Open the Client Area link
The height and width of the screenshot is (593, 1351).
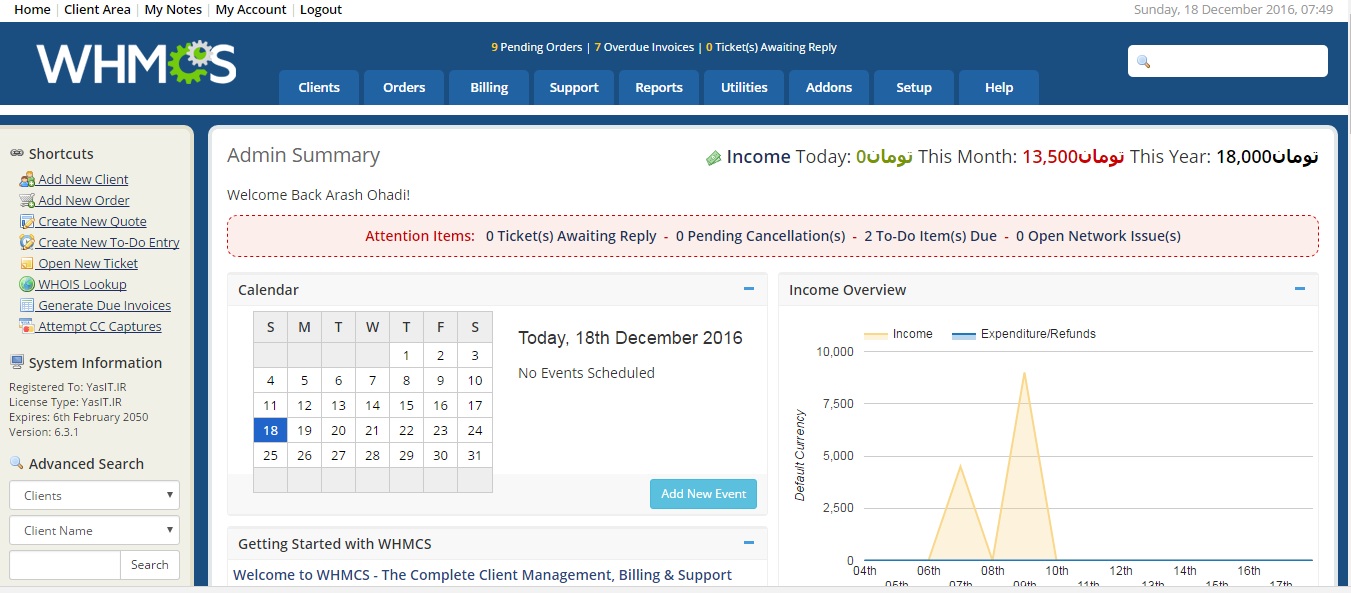pyautogui.click(x=97, y=10)
